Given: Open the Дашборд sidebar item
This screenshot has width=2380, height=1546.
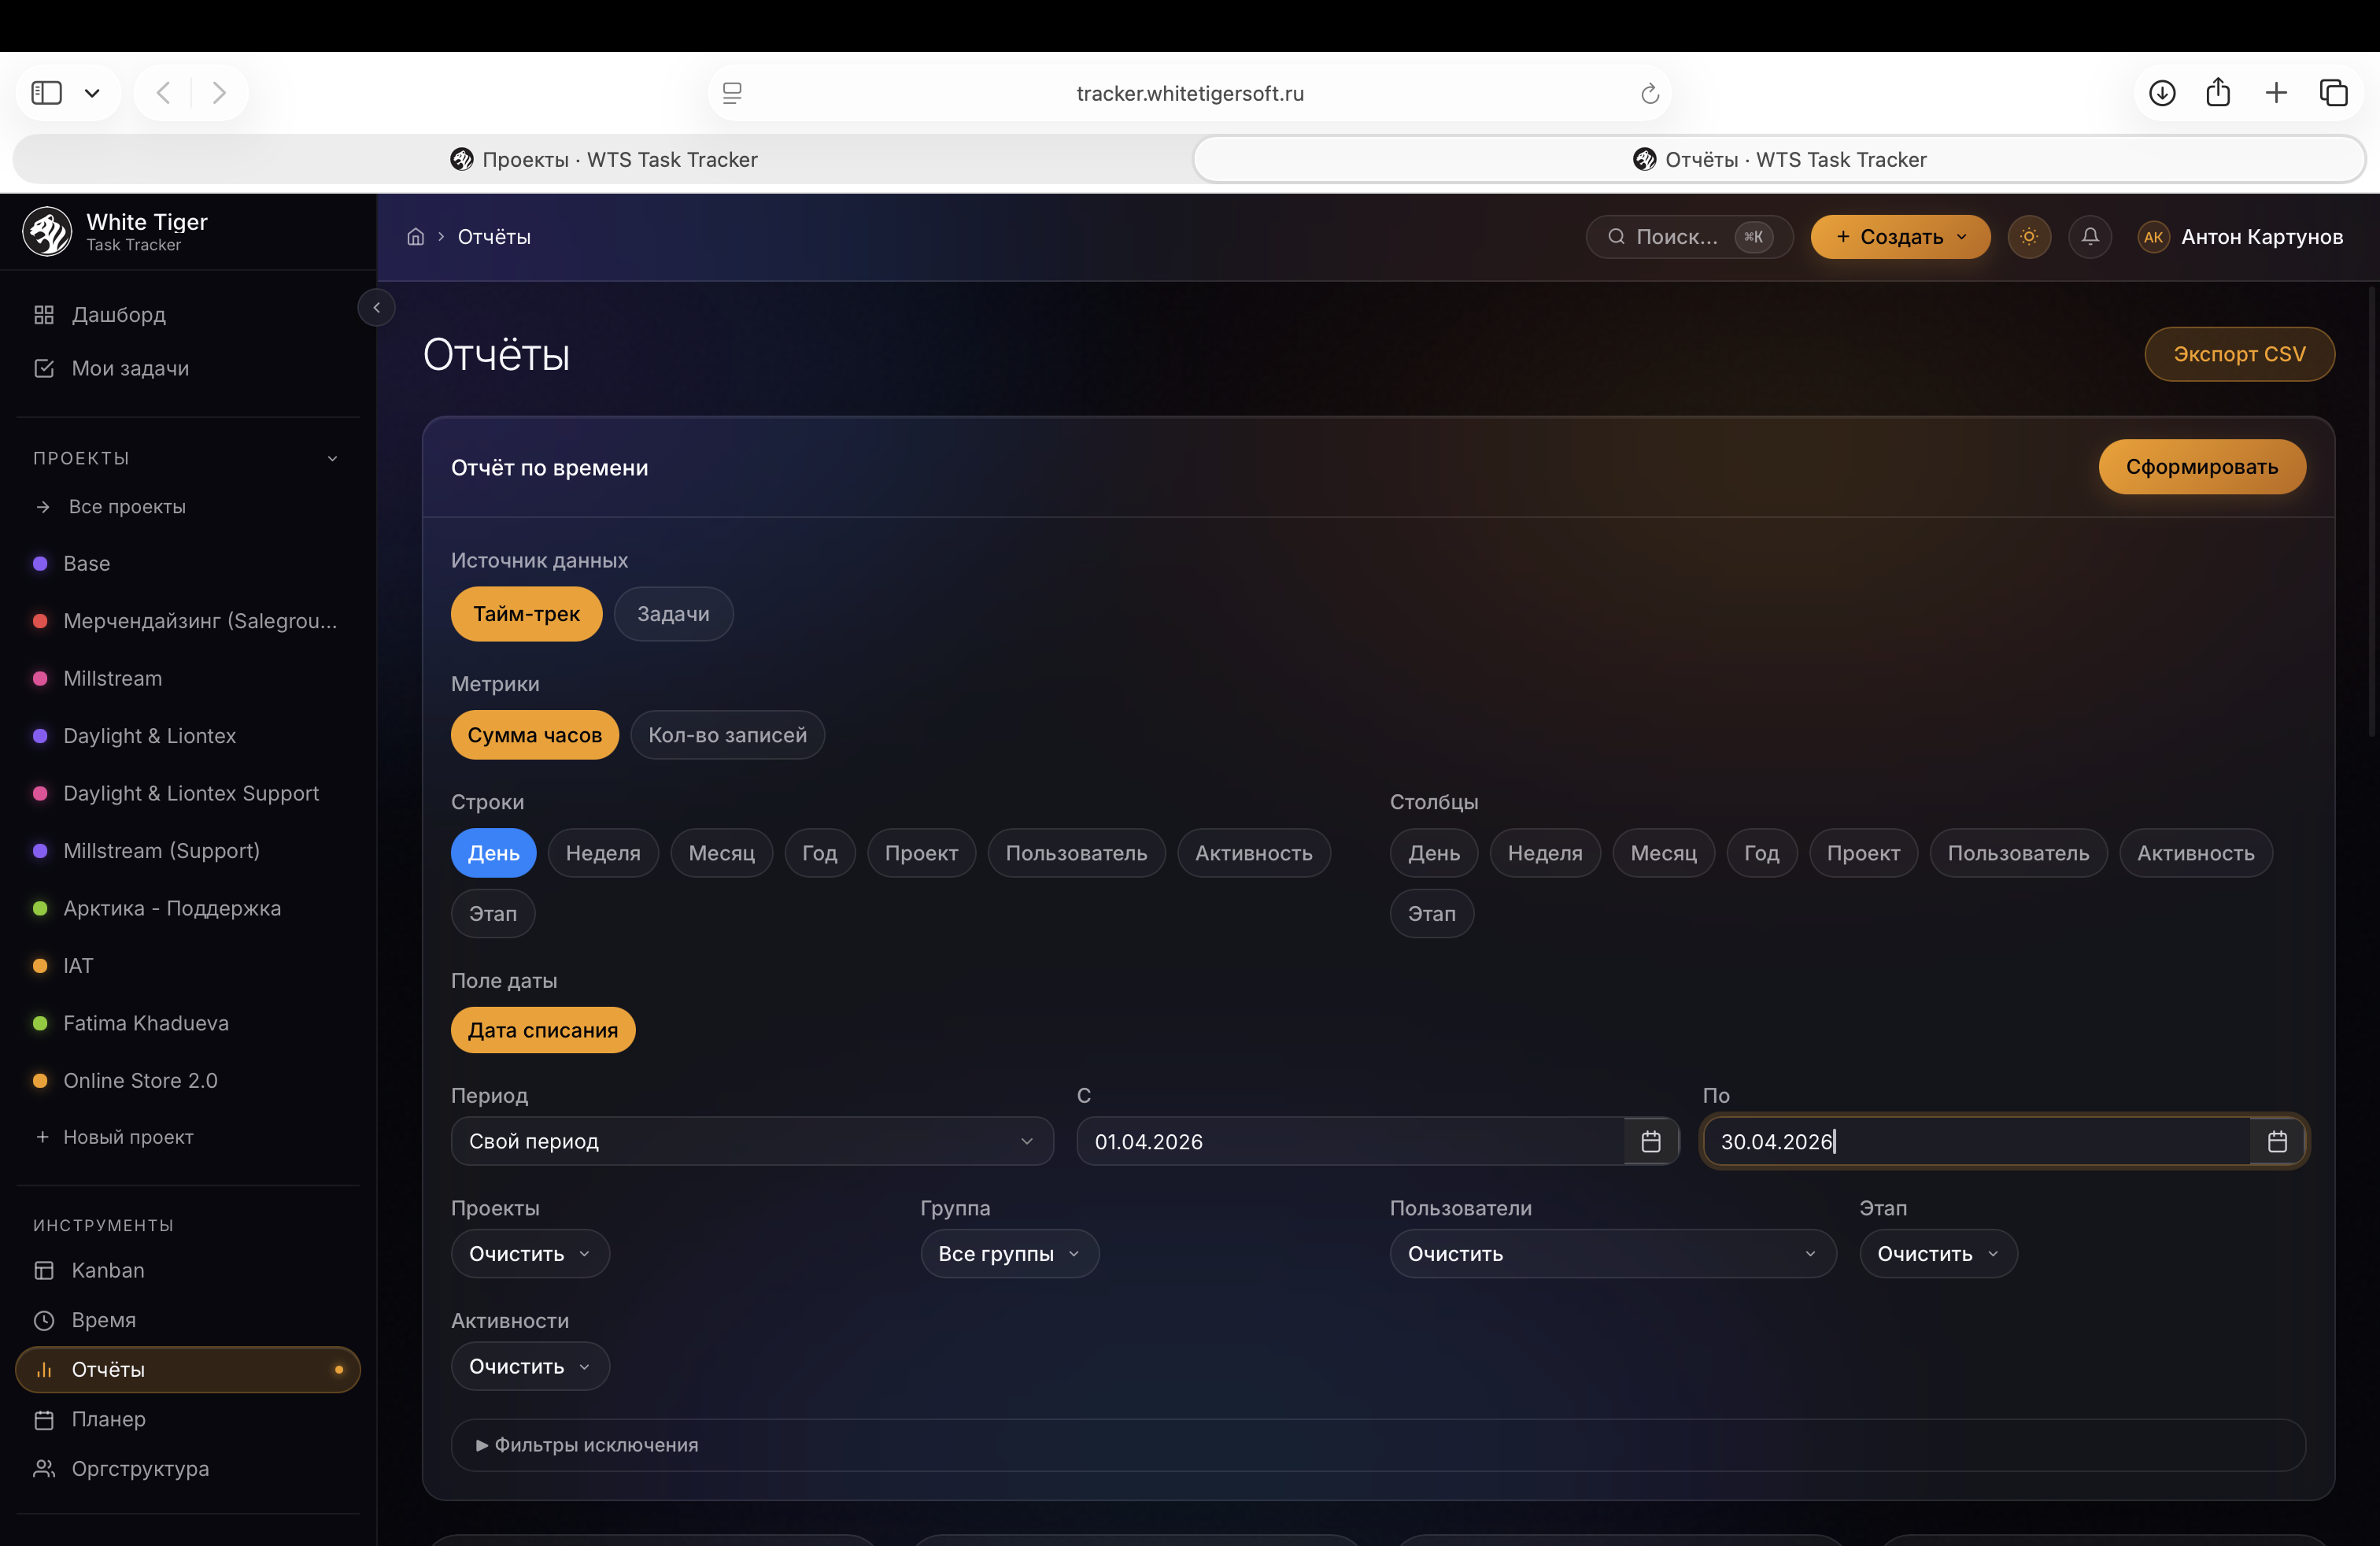Looking at the screenshot, I should click(188, 315).
